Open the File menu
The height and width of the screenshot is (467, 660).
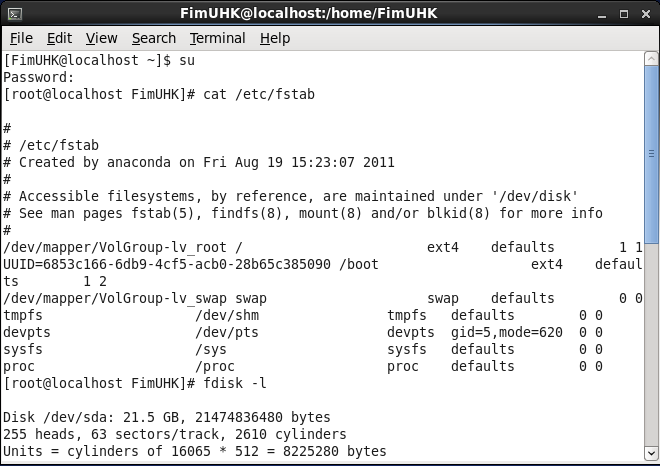click(21, 38)
